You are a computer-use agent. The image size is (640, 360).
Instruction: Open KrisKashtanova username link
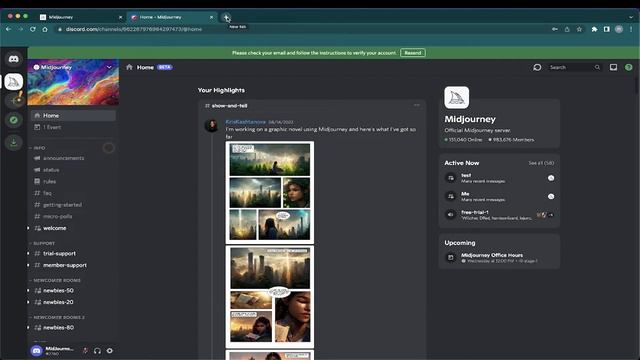(x=246, y=122)
